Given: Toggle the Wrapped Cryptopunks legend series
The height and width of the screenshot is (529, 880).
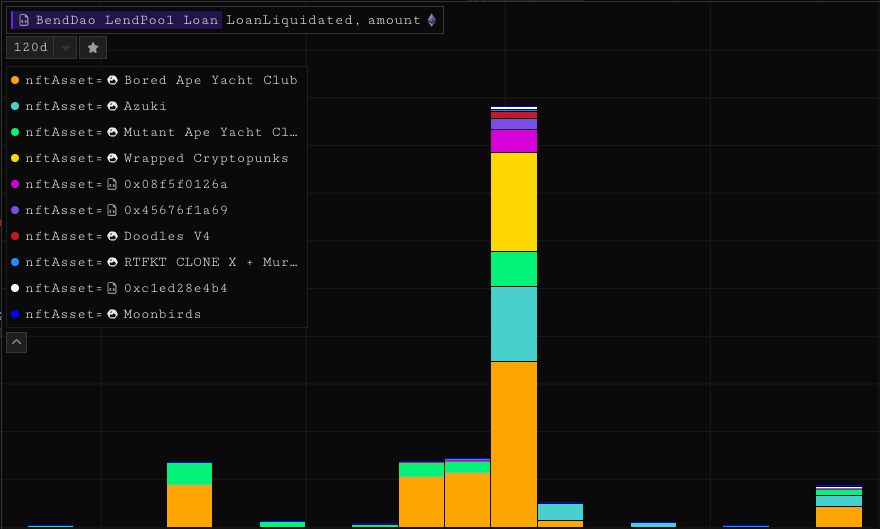Looking at the screenshot, I should [157, 158].
